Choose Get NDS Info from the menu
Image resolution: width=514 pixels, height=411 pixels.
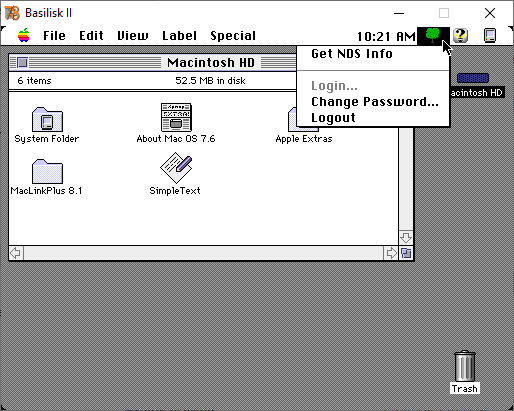[x=373, y=54]
